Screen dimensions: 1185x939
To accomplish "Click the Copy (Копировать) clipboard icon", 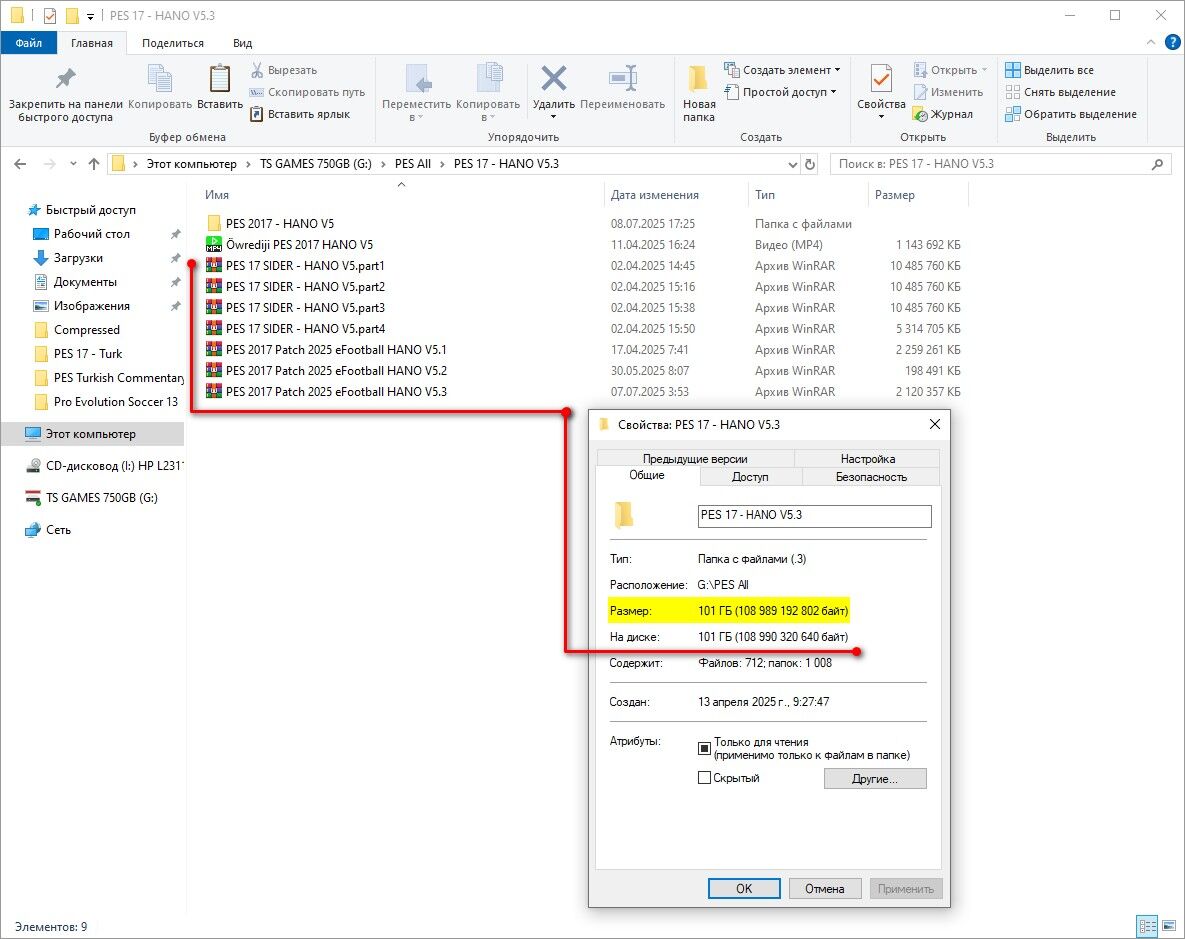I will click(x=159, y=78).
